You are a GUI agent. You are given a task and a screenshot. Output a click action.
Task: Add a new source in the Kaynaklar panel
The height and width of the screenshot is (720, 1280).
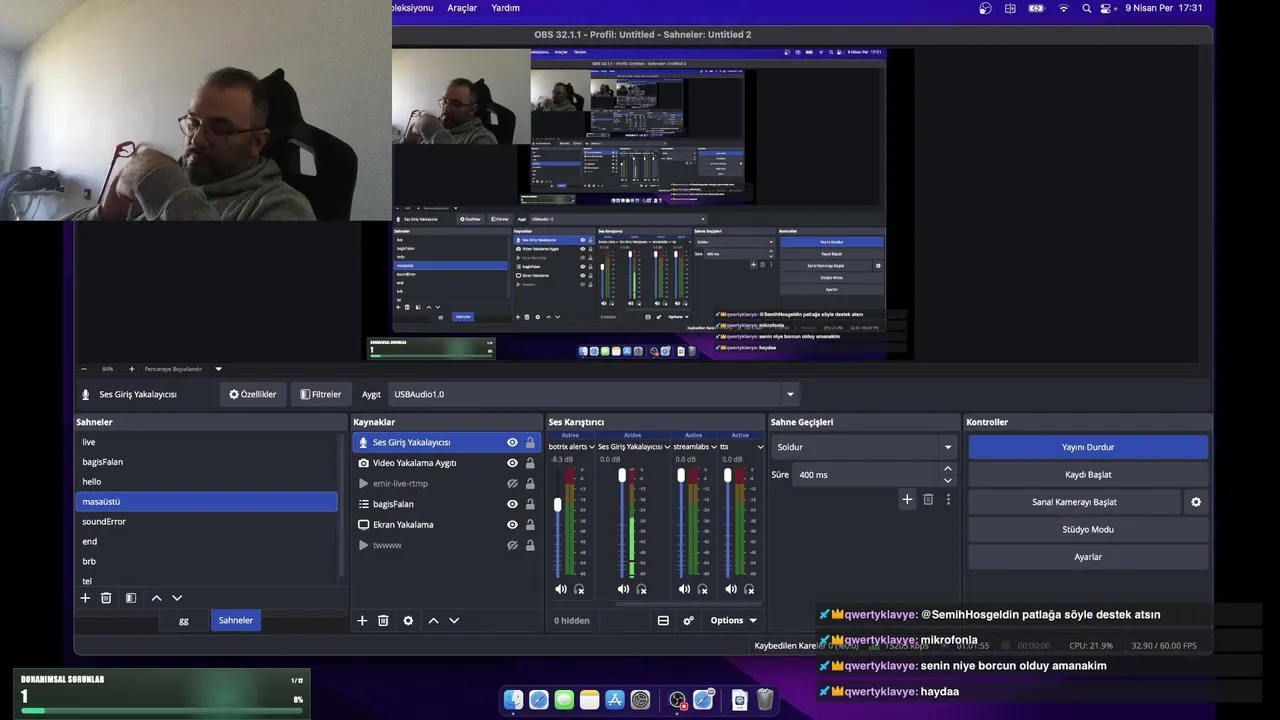click(x=362, y=621)
